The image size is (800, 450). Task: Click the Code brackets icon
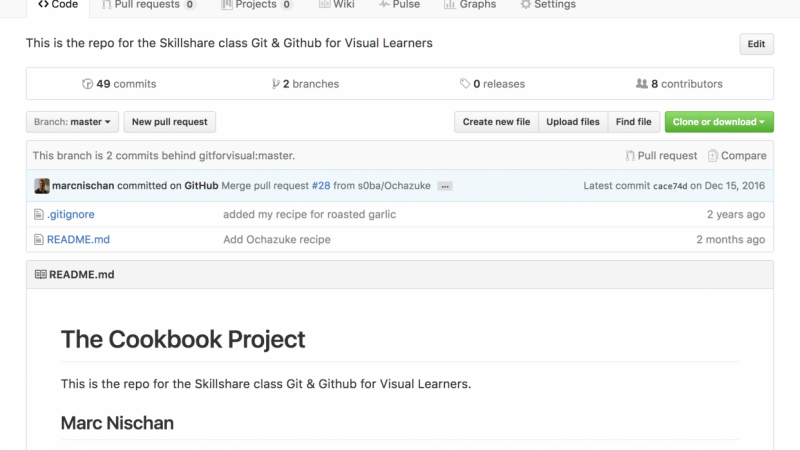[x=43, y=5]
